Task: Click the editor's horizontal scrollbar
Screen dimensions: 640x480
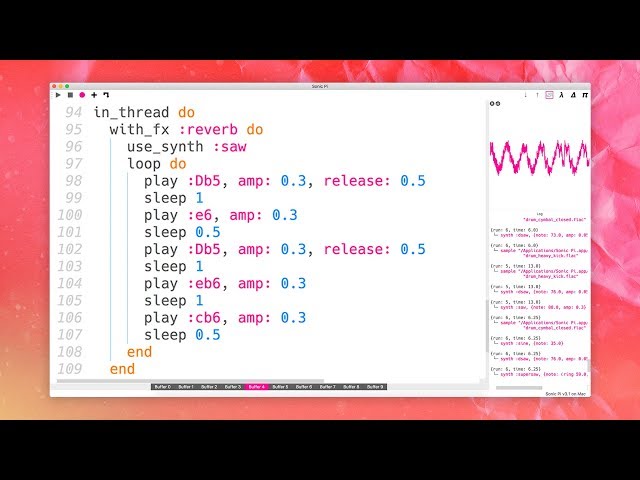Action: 190,381
